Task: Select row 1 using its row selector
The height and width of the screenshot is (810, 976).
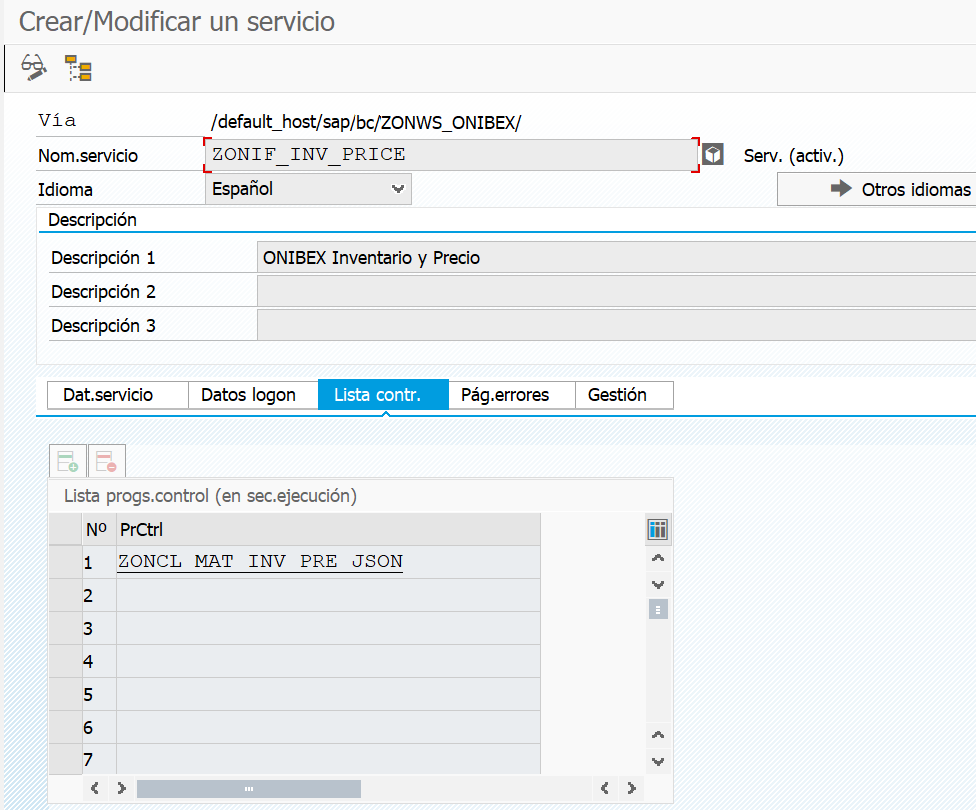Action: pyautogui.click(x=65, y=562)
